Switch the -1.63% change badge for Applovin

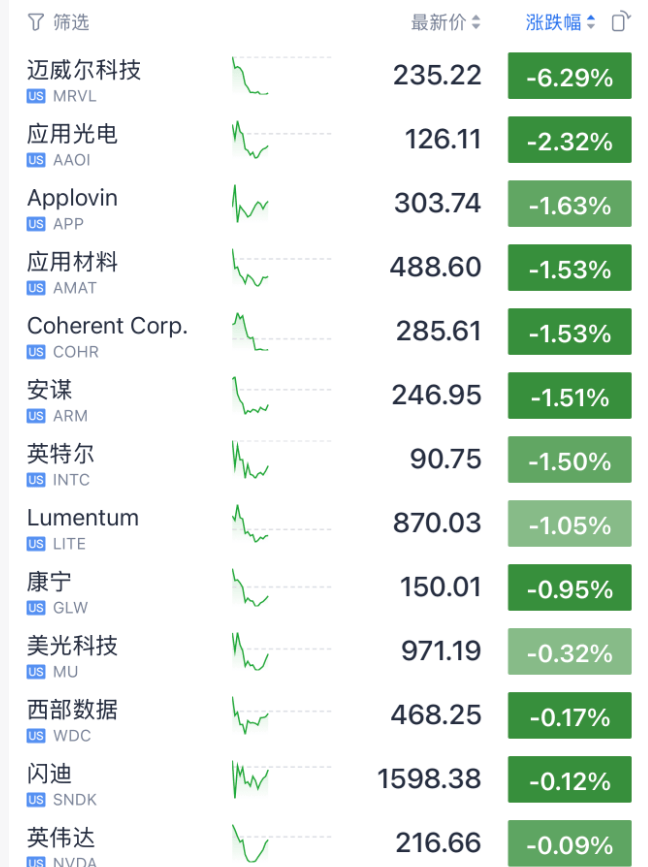pos(569,203)
